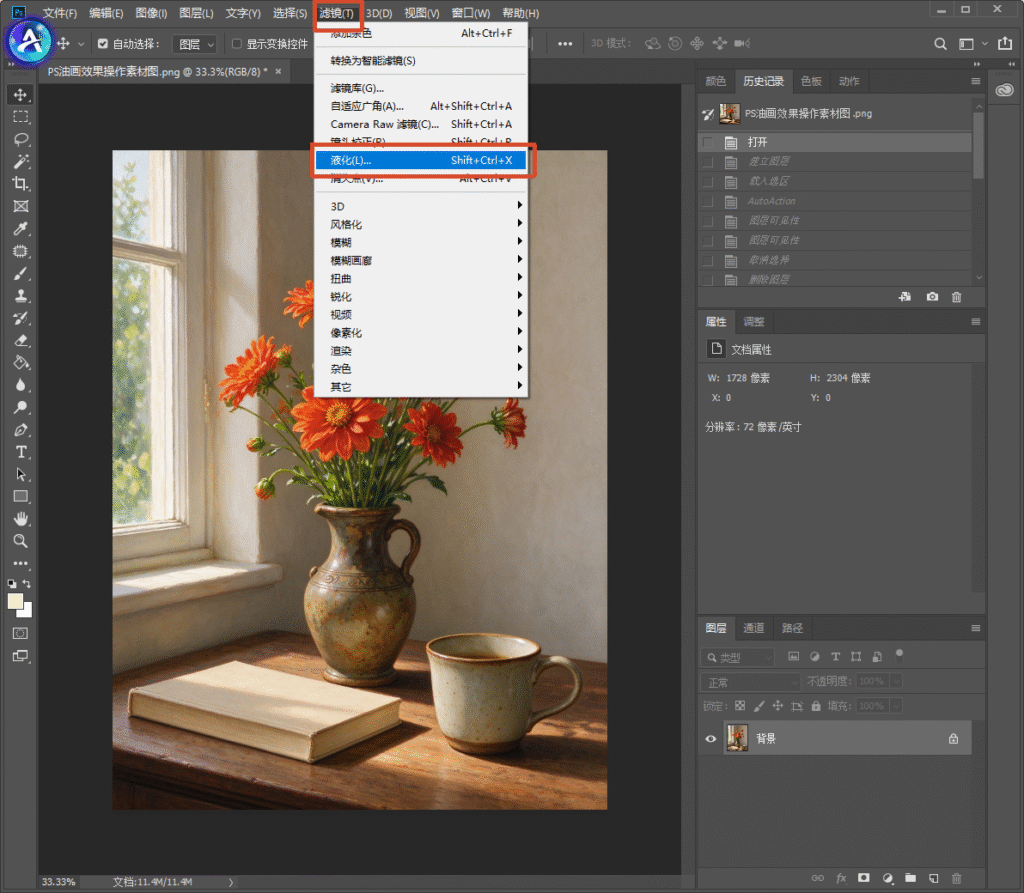The width and height of the screenshot is (1024, 893).
Task: Select the Horizontal Type tool
Action: 21,452
